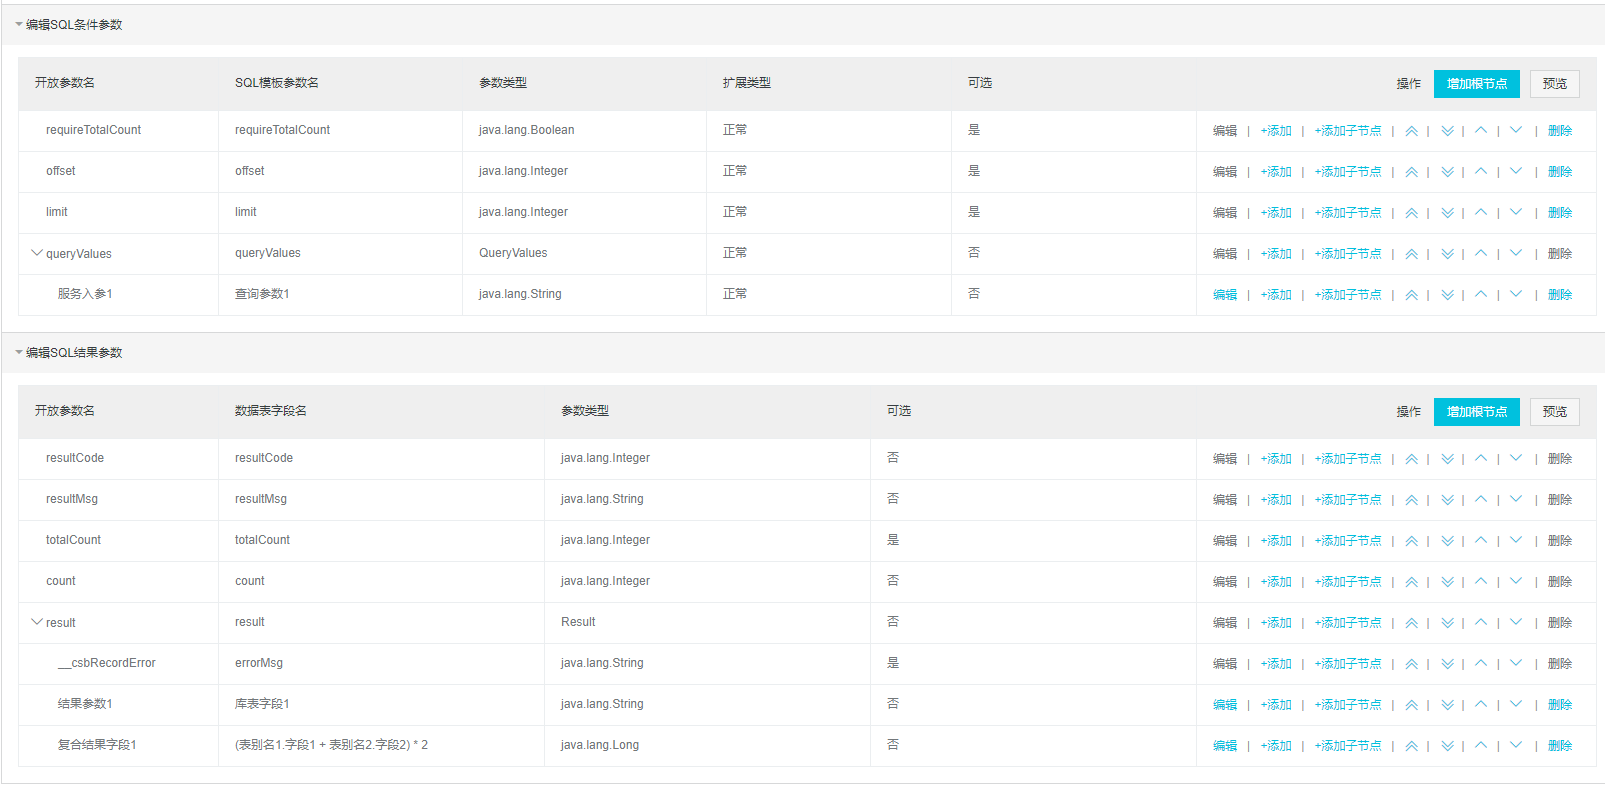
Task: Move the offset row to top
Action: (x=1411, y=172)
